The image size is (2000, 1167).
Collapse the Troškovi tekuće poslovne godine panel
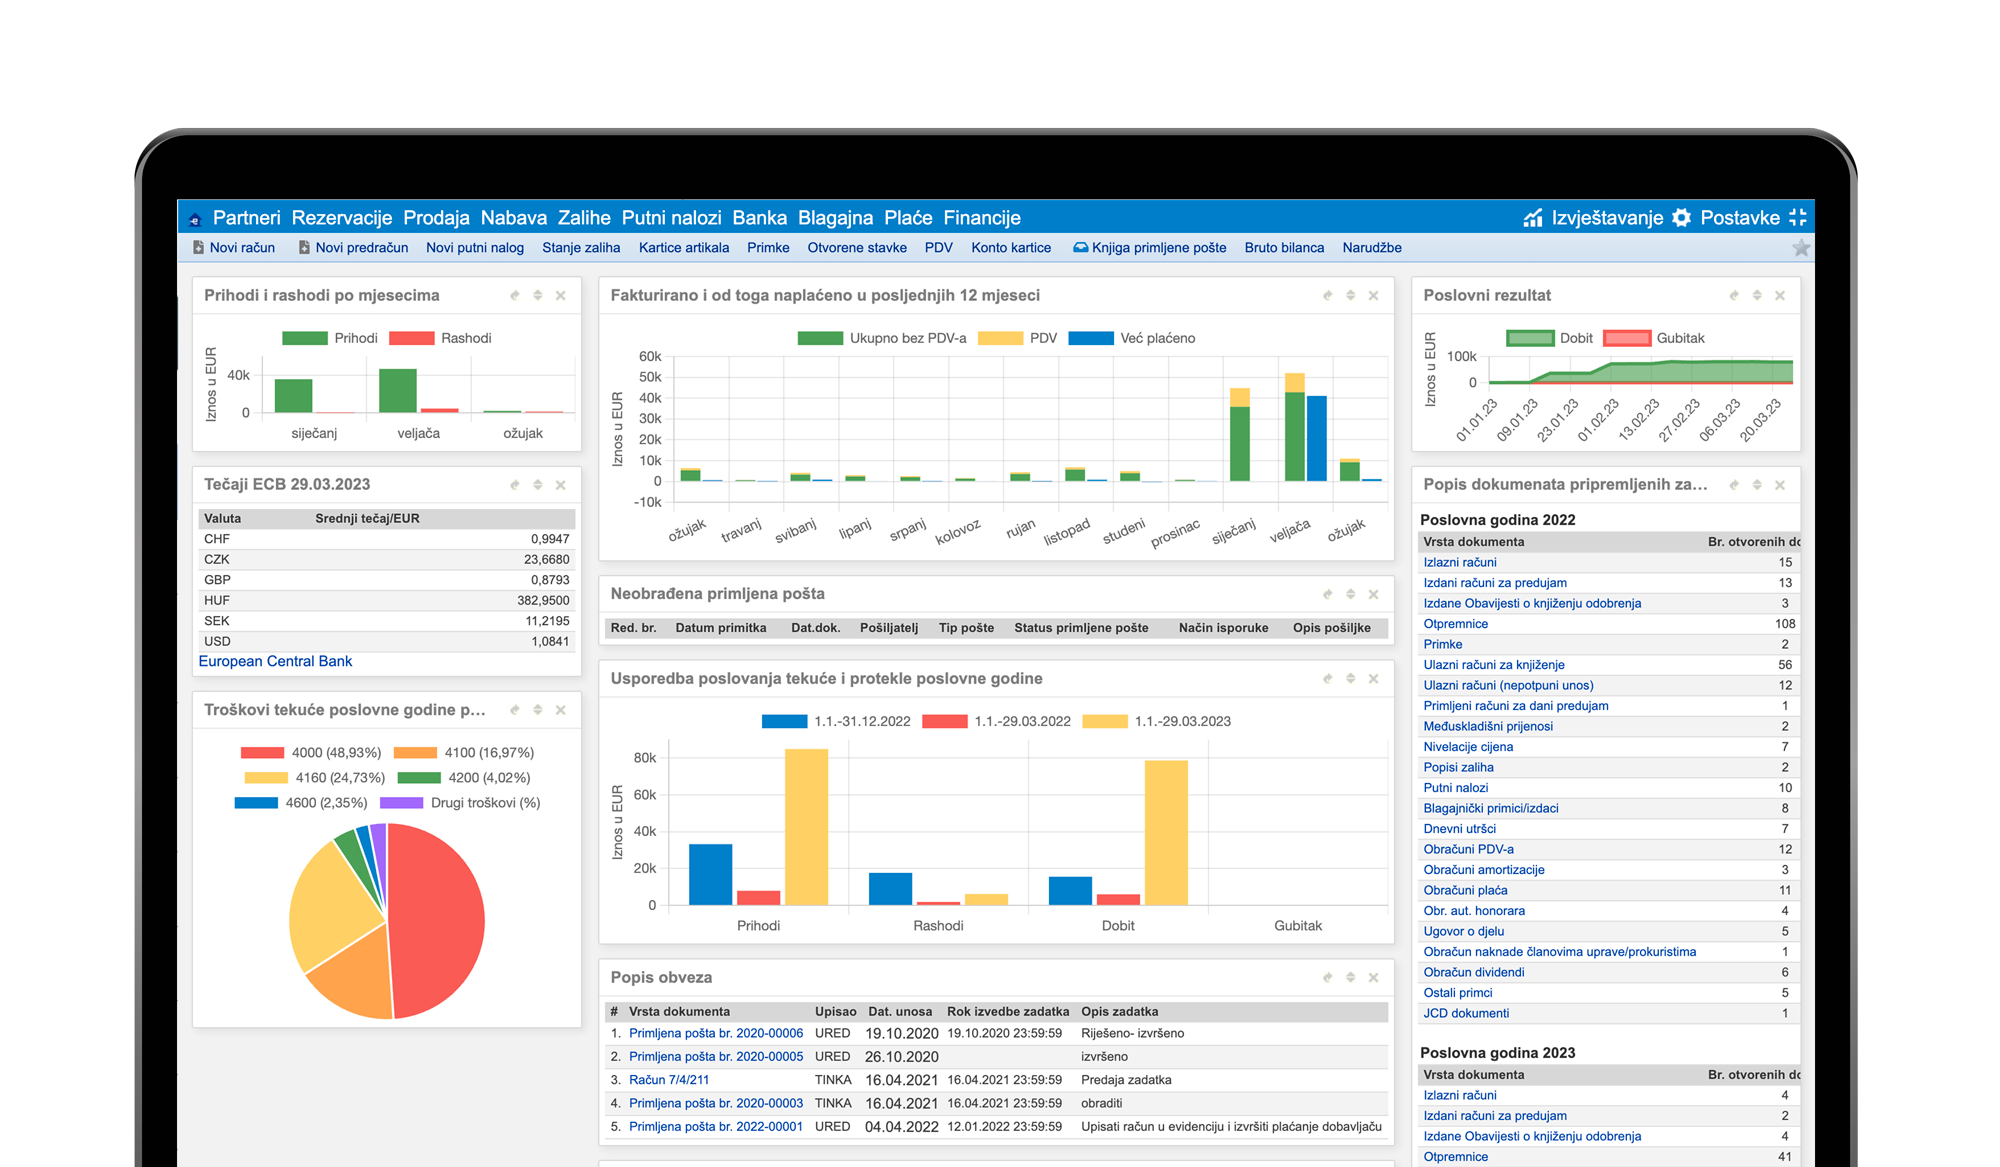coord(538,710)
